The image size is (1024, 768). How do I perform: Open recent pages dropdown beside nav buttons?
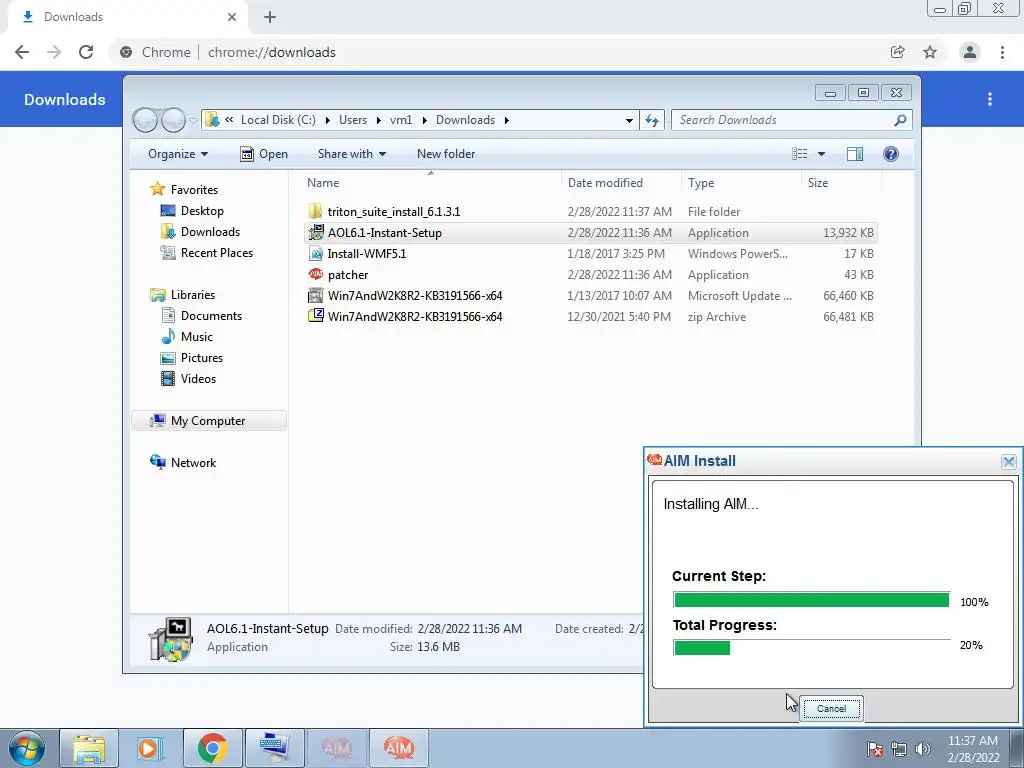pyautogui.click(x=193, y=121)
